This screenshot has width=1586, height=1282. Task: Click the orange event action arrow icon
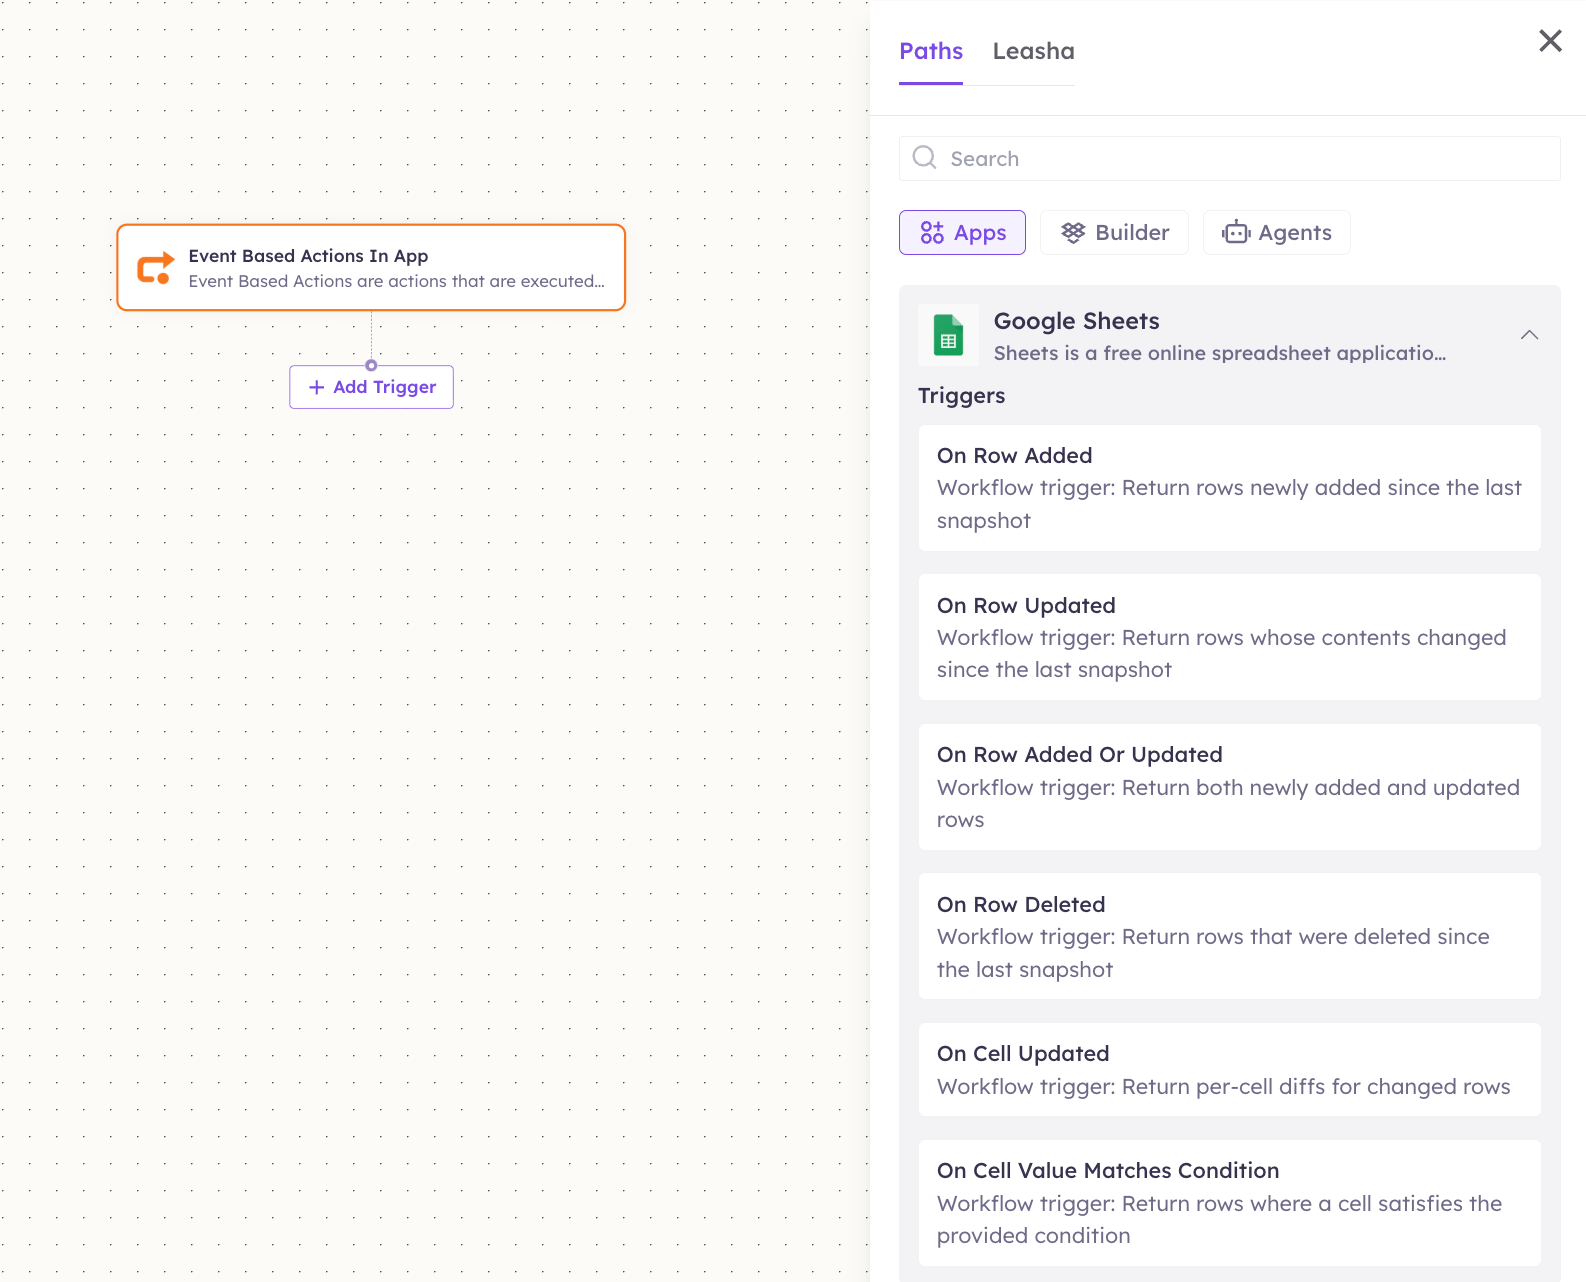(x=155, y=268)
